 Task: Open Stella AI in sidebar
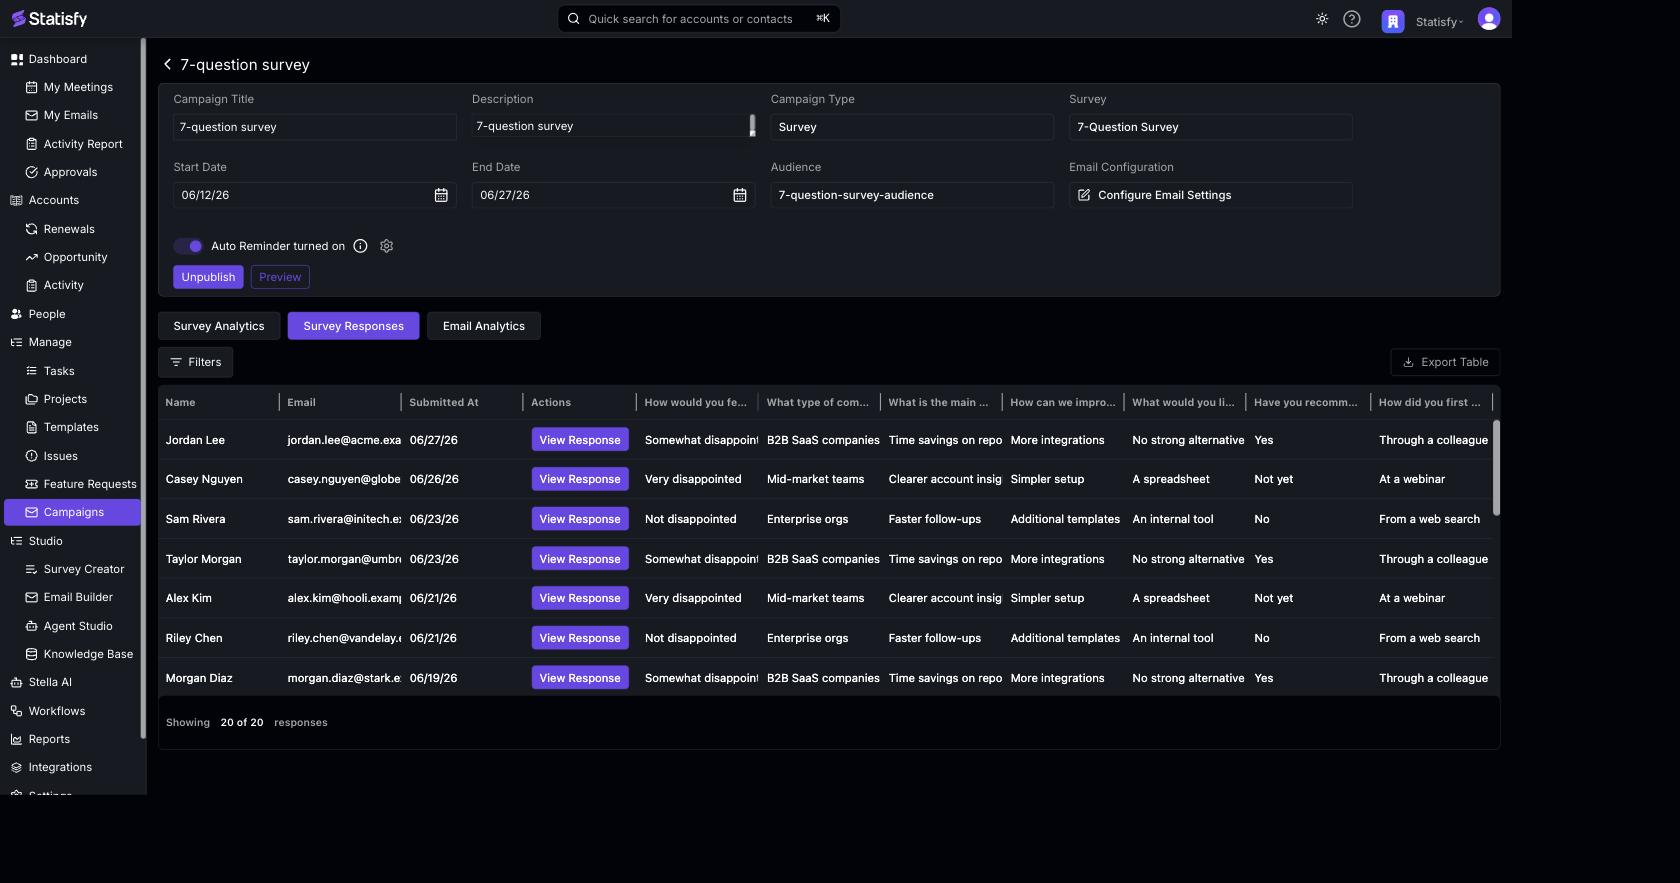(41, 682)
